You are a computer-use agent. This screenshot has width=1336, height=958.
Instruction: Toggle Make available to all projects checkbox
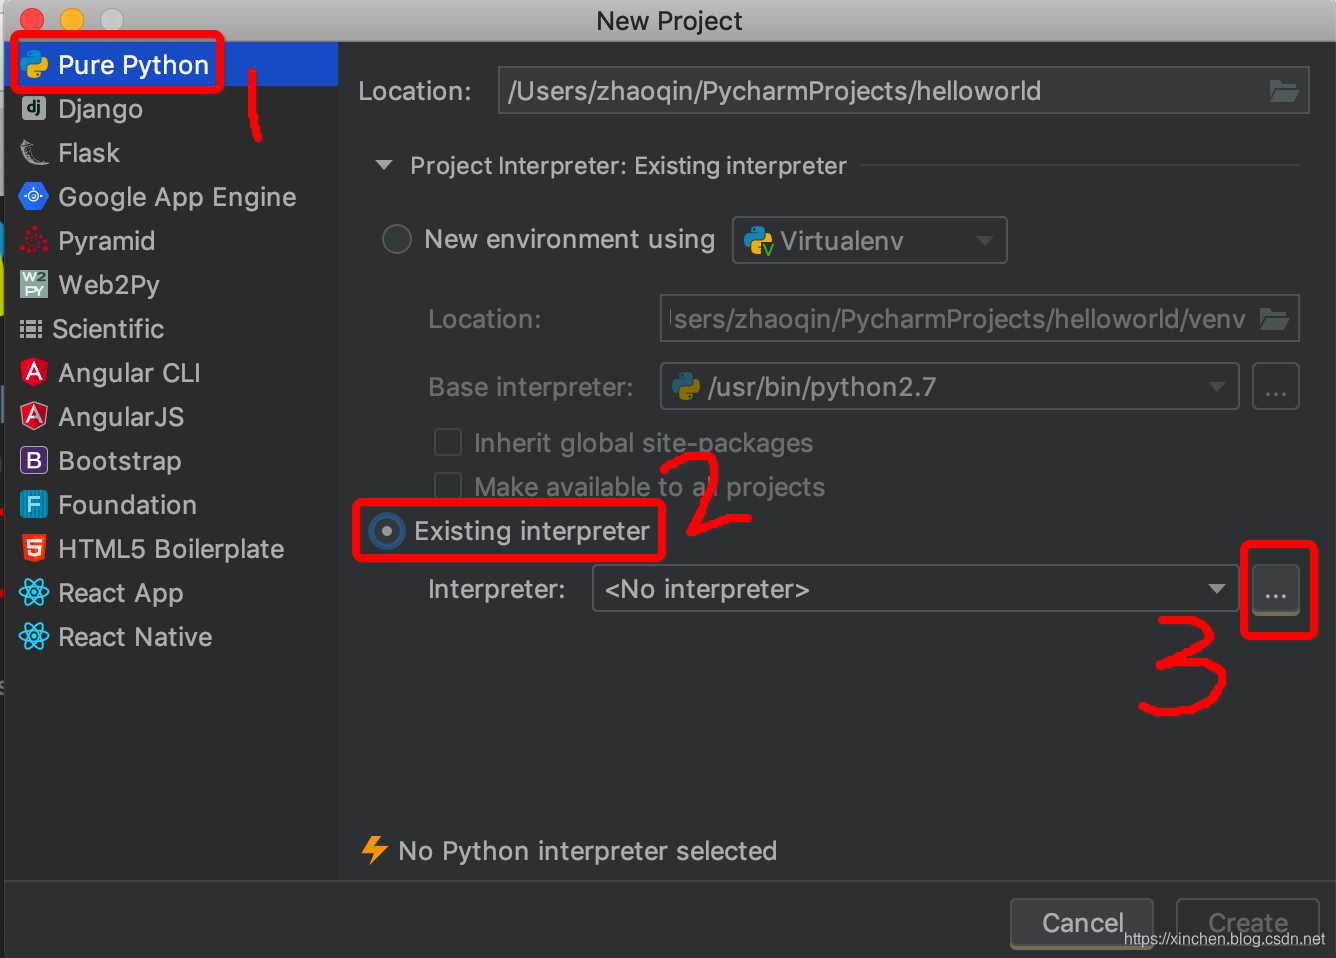447,486
